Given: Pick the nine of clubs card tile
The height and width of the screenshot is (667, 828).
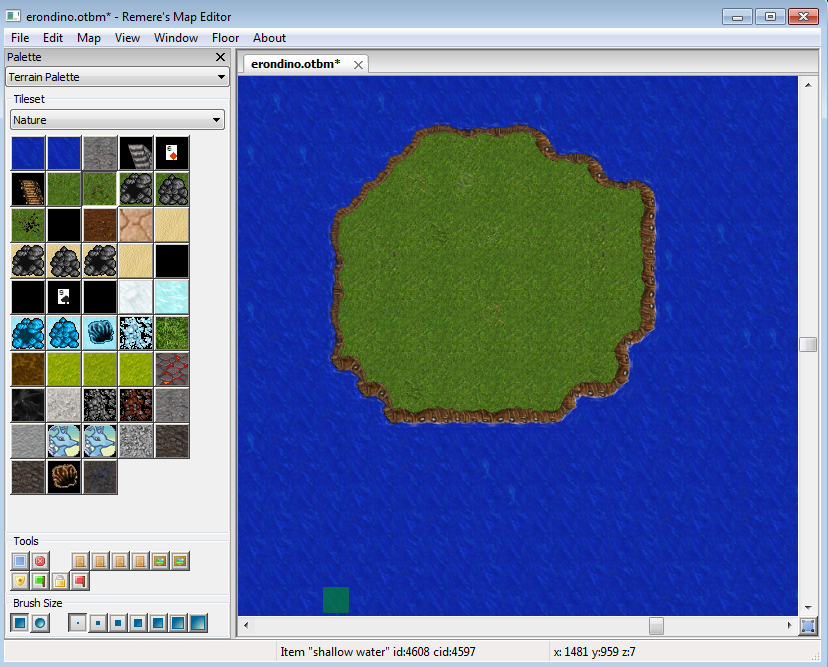Looking at the screenshot, I should 64,296.
